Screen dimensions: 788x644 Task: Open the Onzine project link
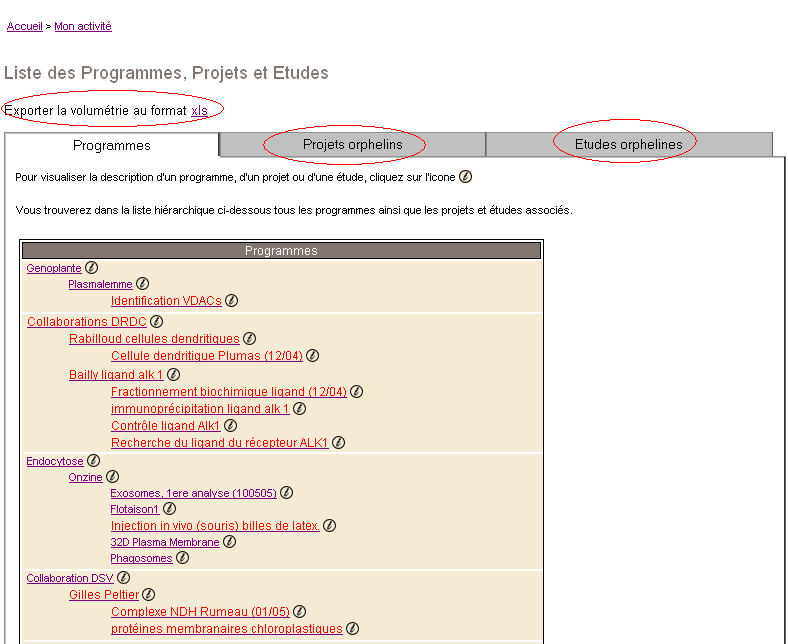coord(85,478)
